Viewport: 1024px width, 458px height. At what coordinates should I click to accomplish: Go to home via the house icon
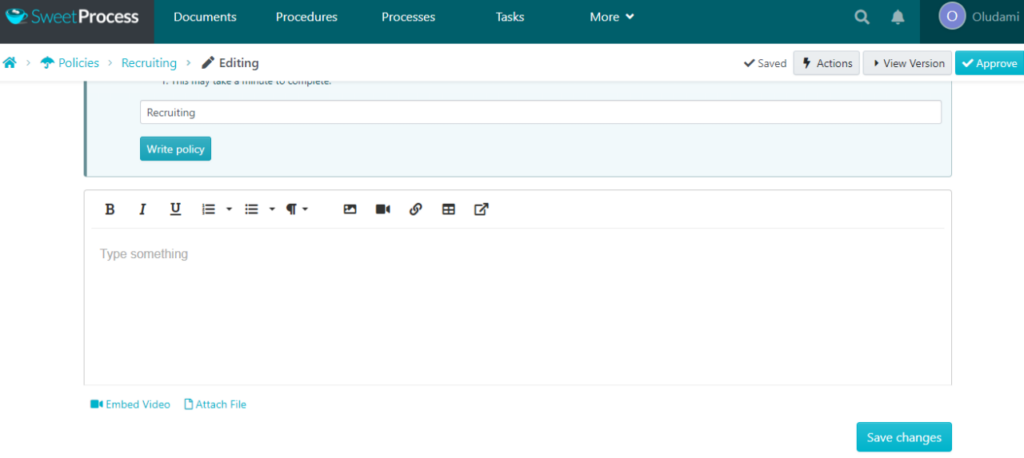(10, 63)
